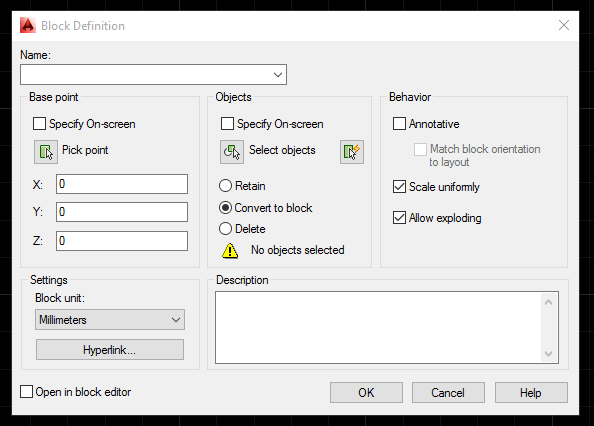Open the Name dropdown list arrow
This screenshot has width=594, height=426.
[x=278, y=75]
